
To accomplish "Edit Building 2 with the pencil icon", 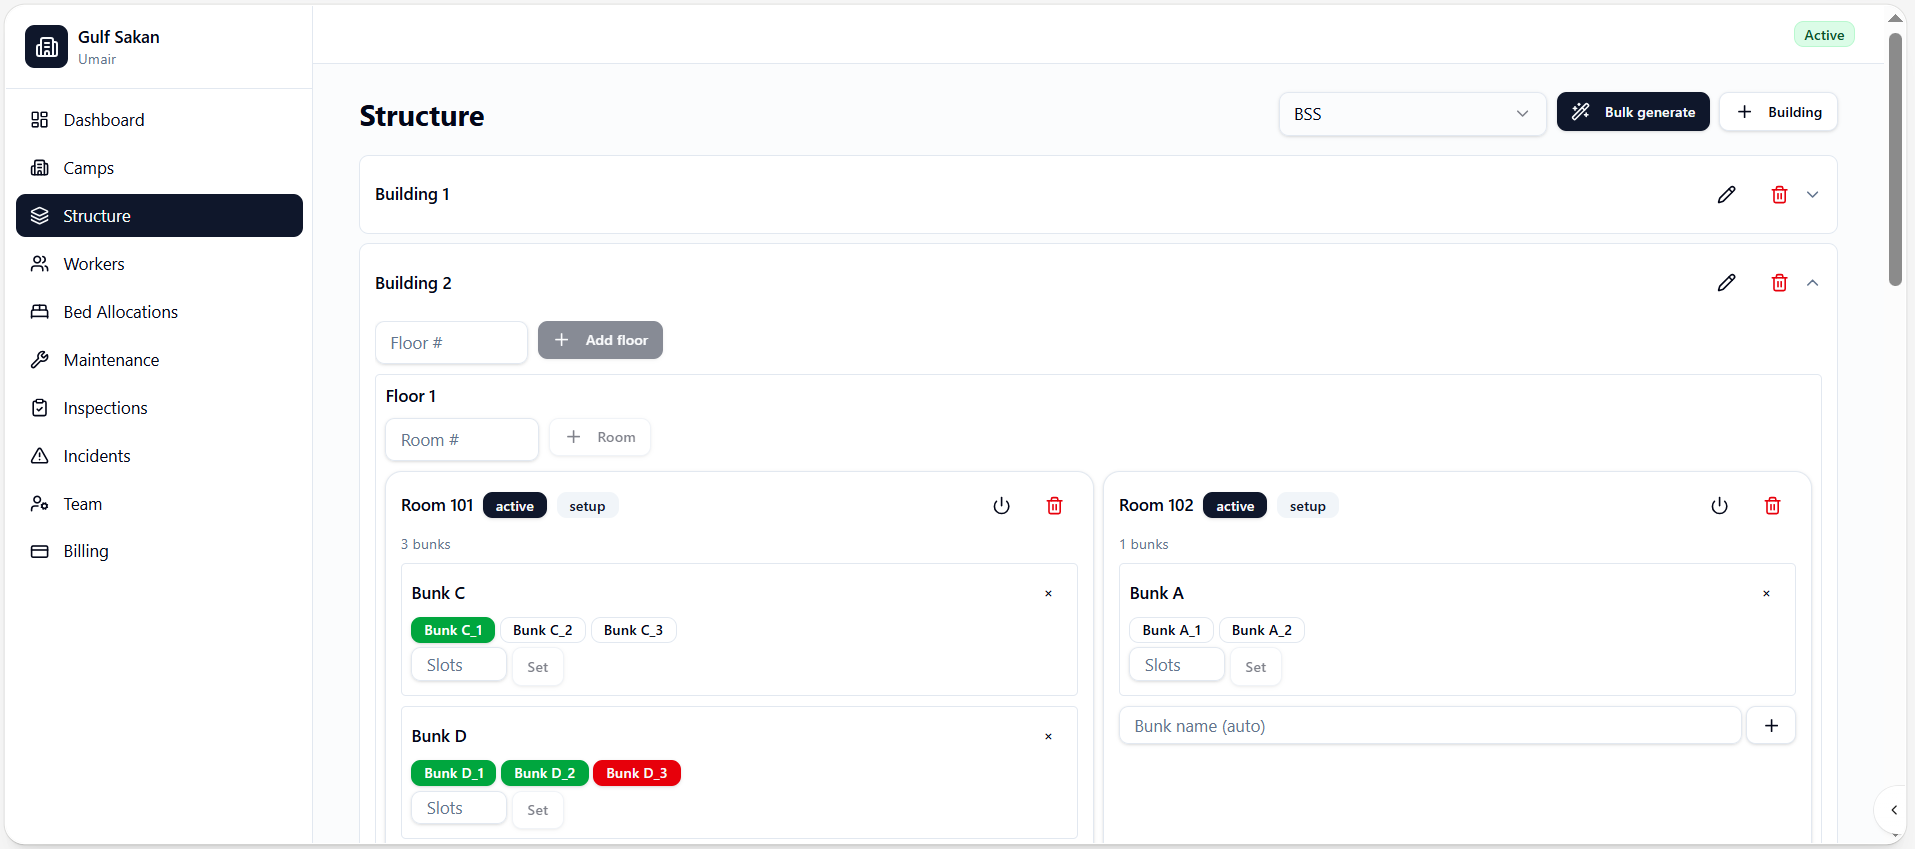I will click(x=1727, y=283).
